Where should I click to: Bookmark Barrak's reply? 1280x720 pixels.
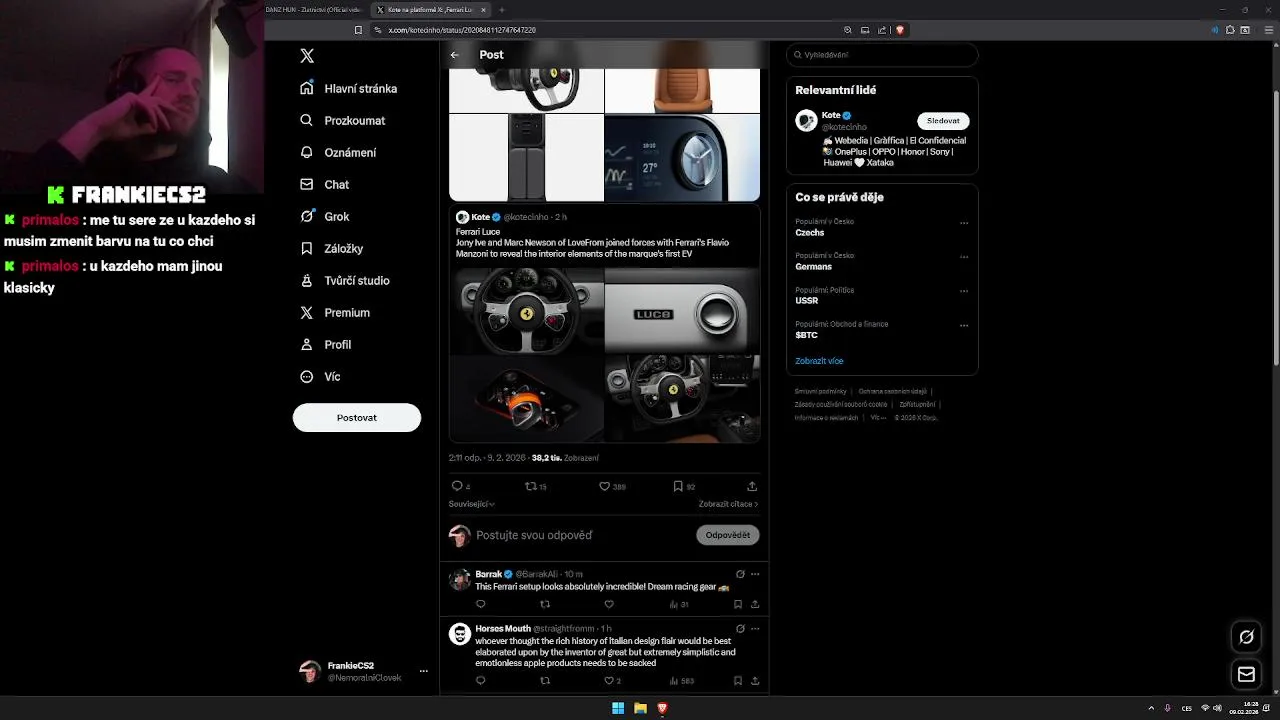click(738, 604)
